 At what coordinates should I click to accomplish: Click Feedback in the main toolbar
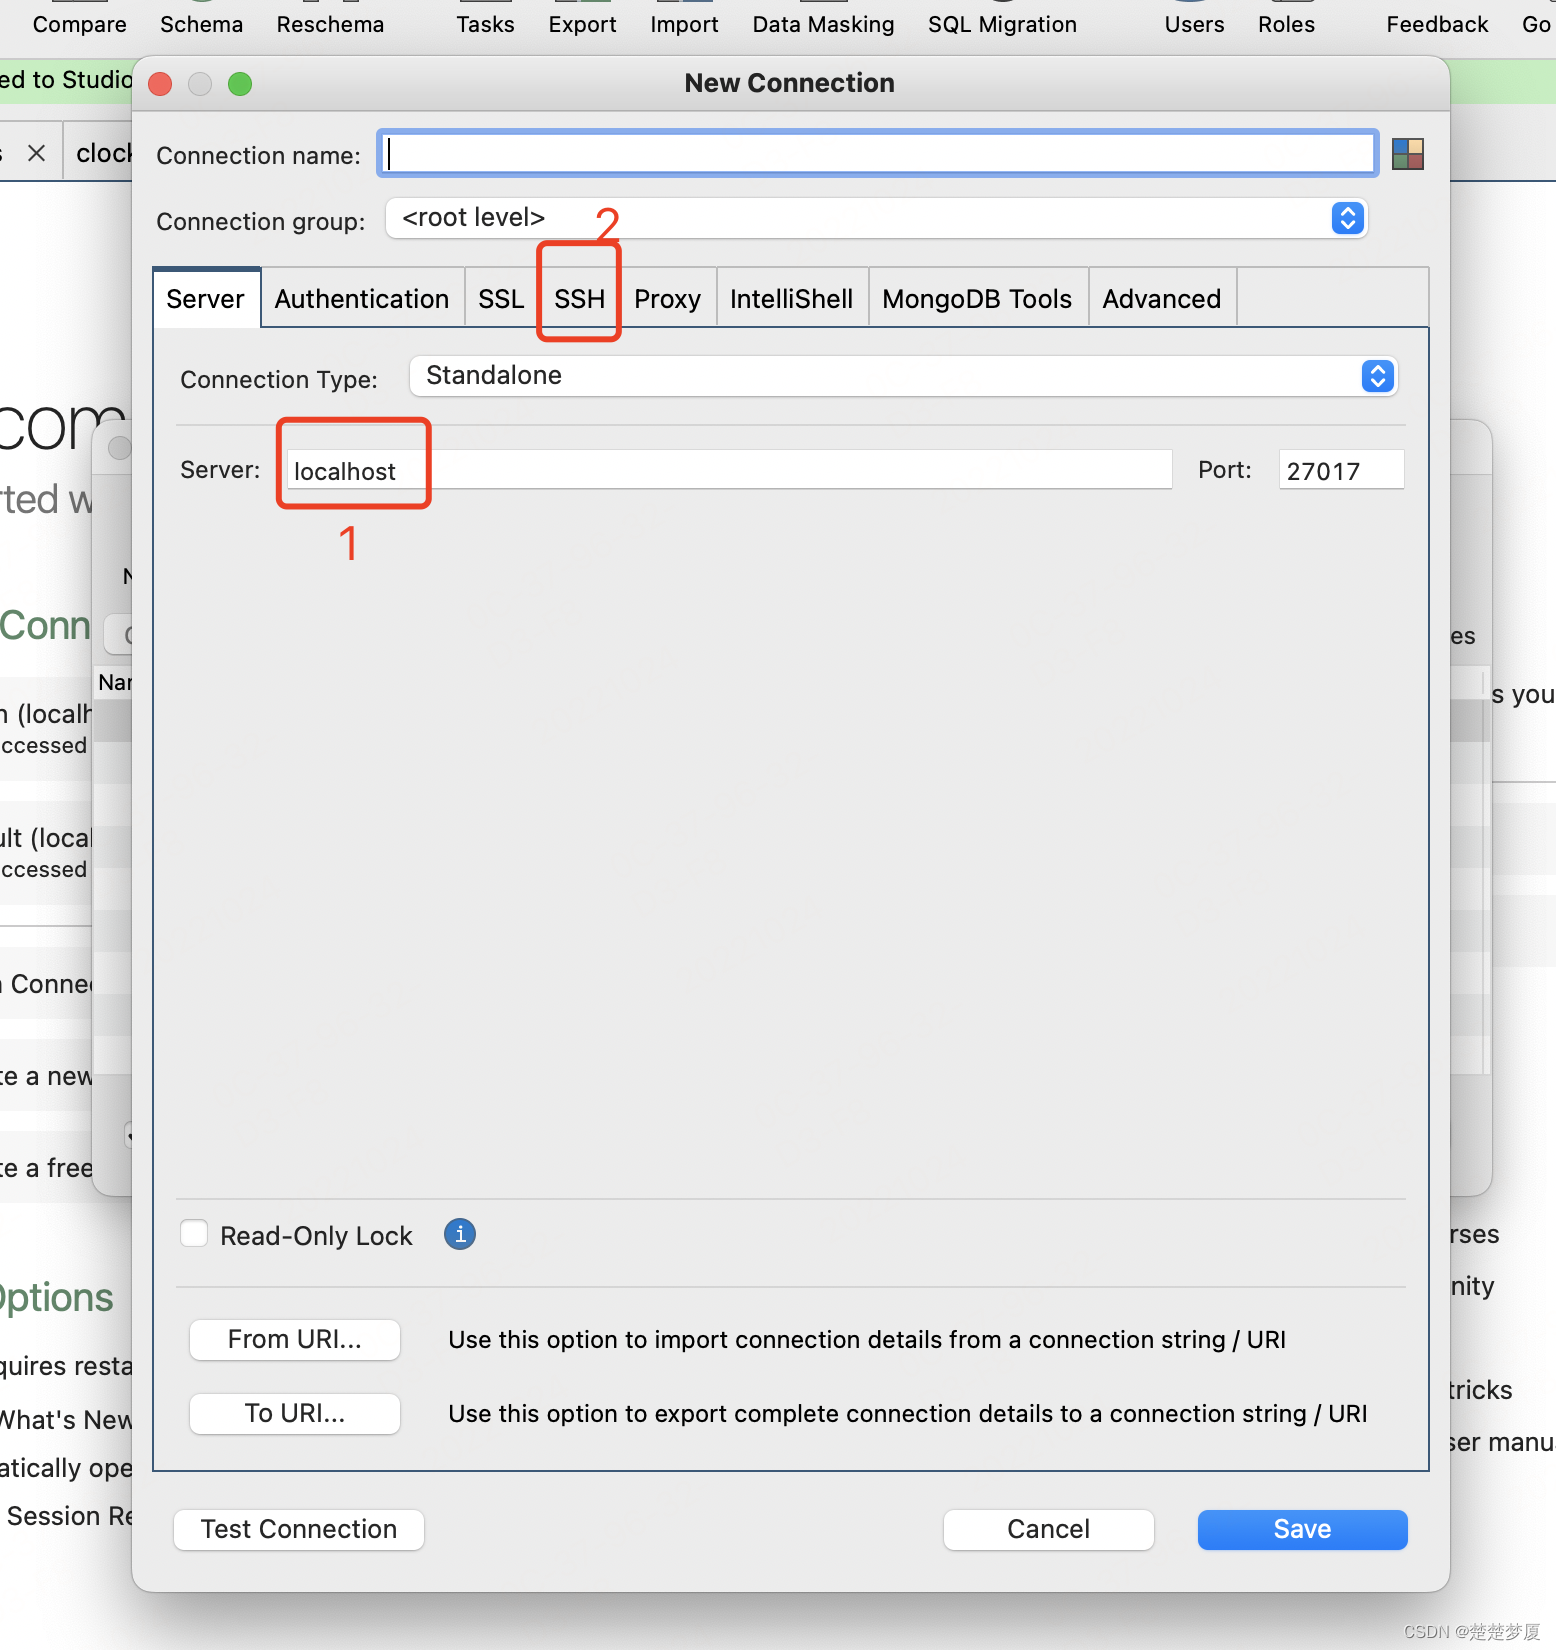1438,24
